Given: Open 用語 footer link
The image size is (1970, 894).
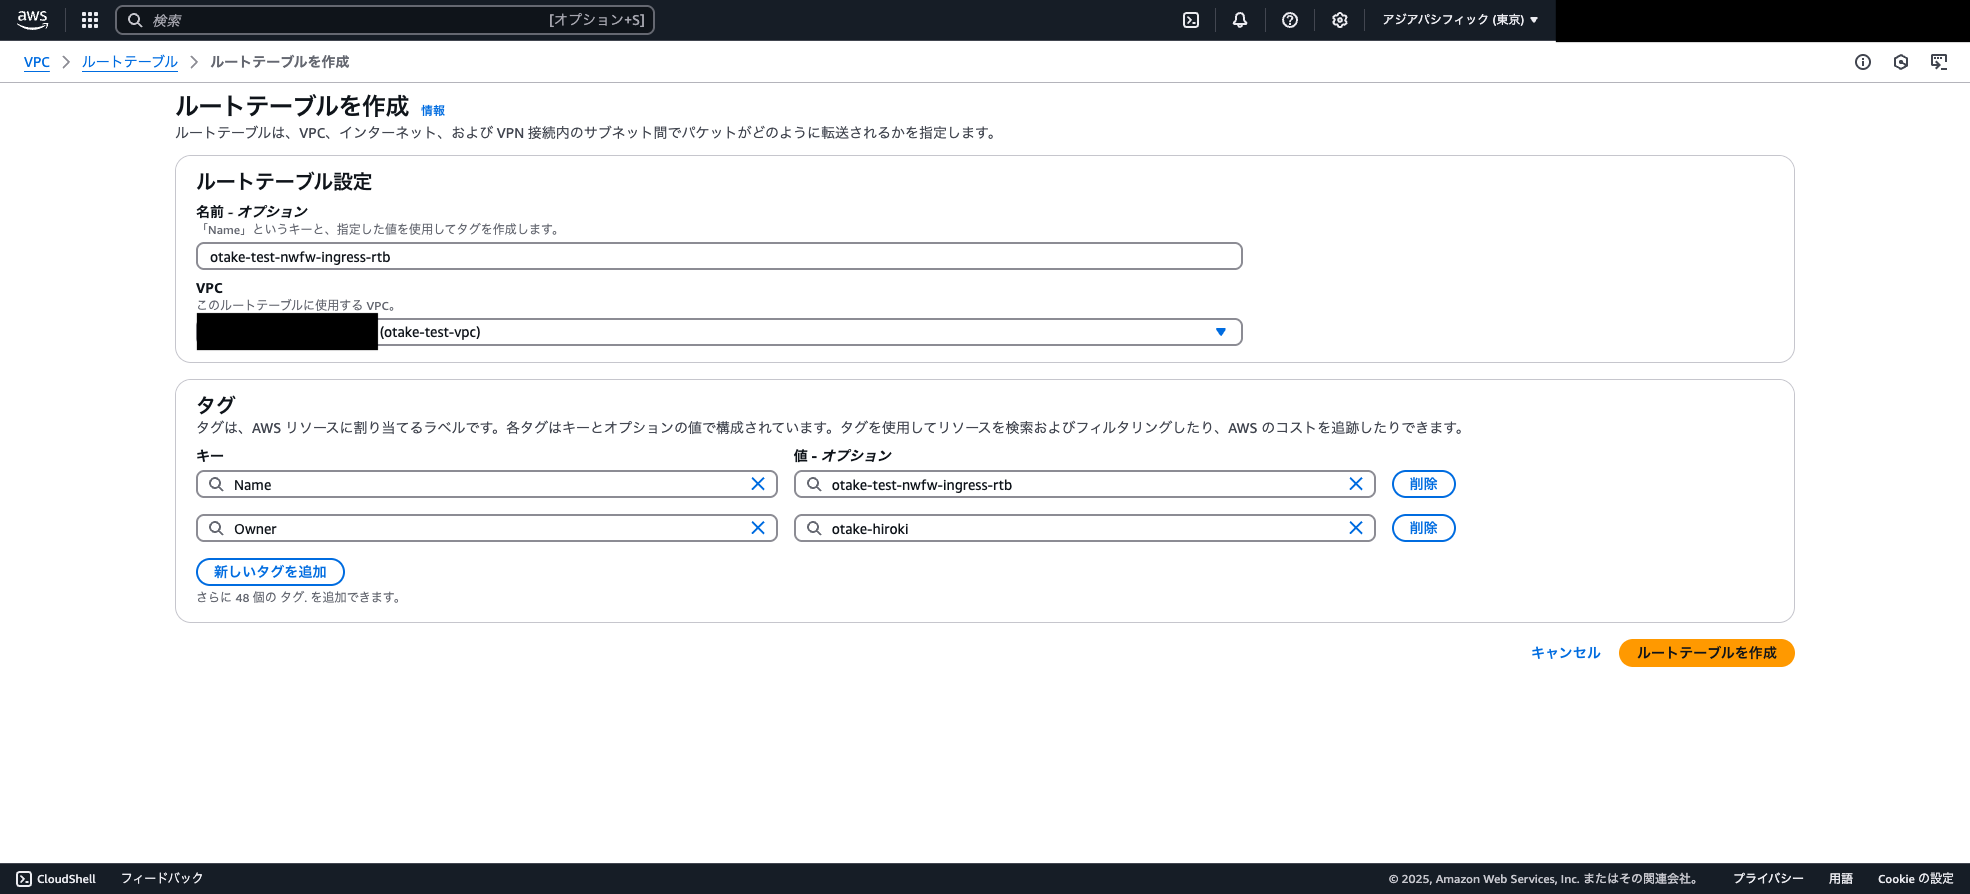Looking at the screenshot, I should [1841, 879].
